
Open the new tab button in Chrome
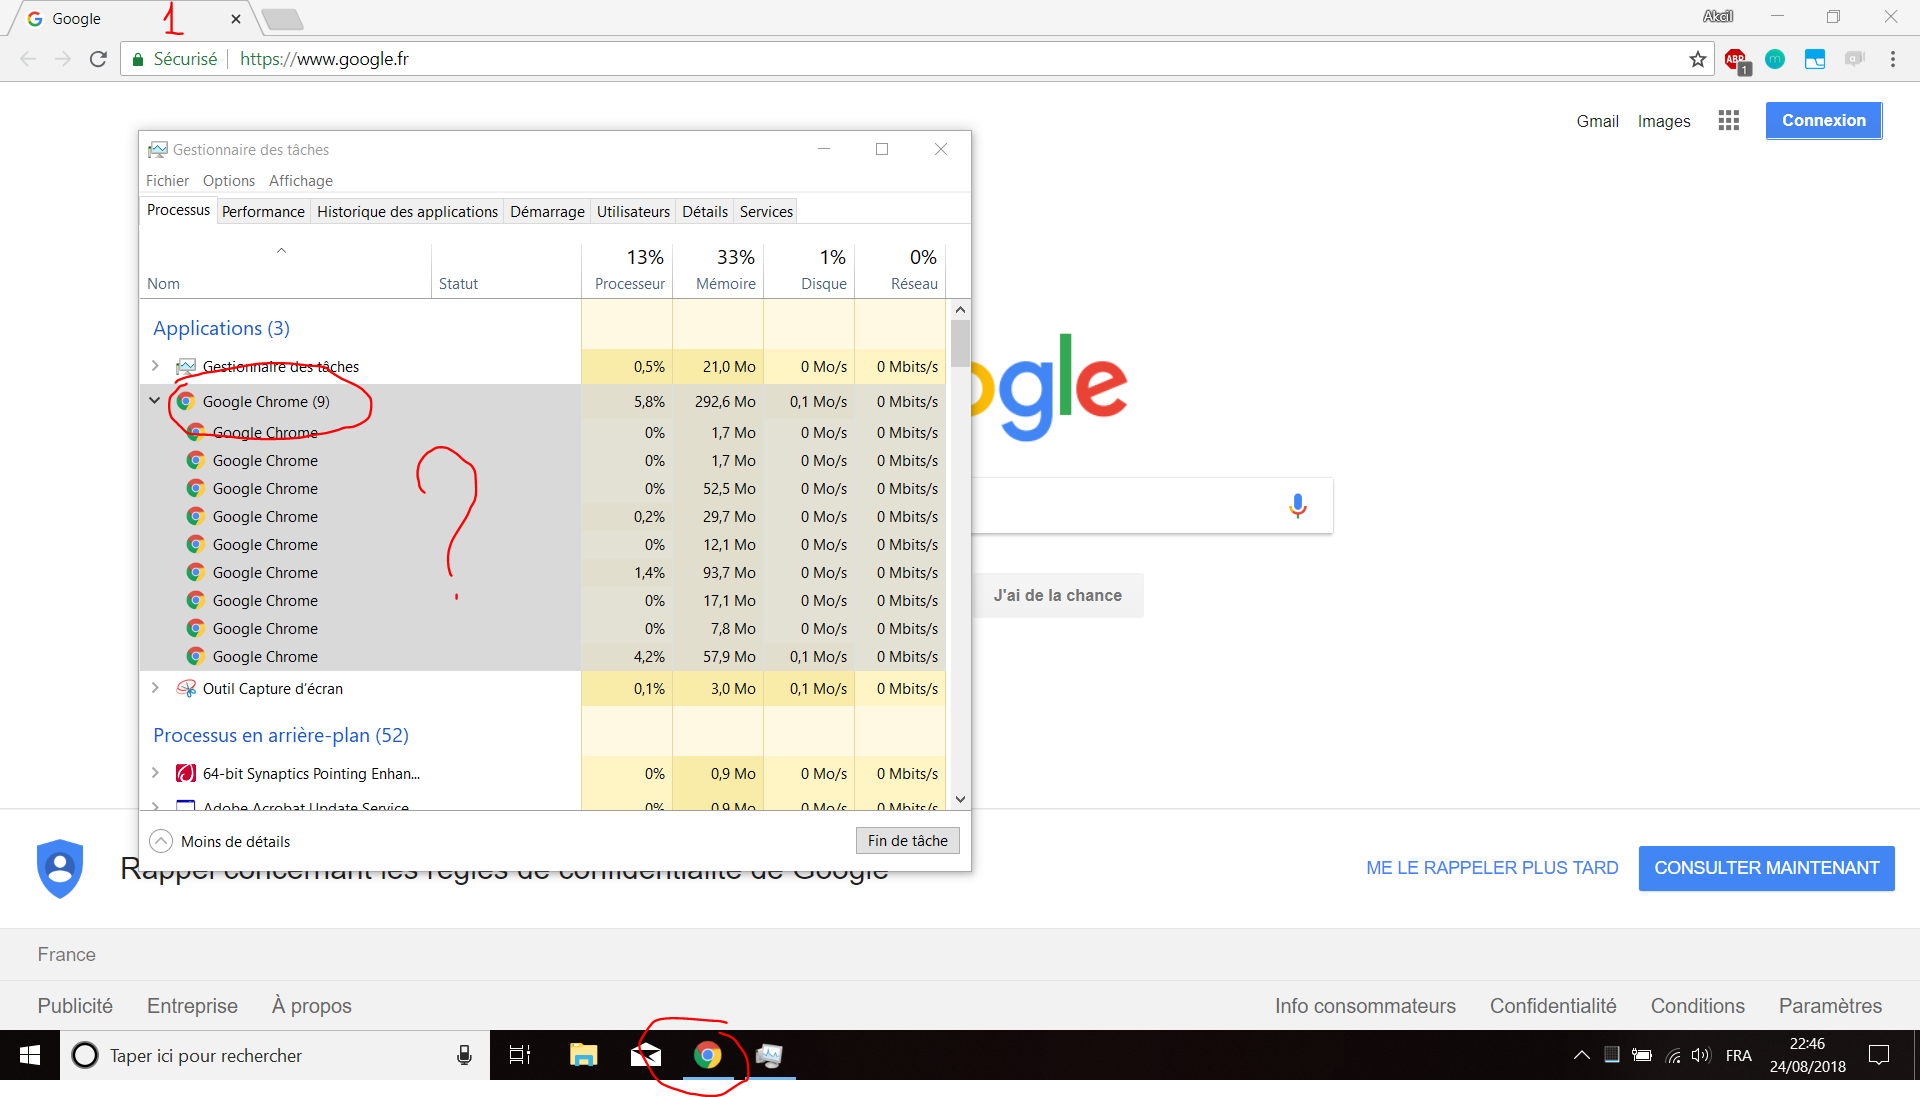(282, 19)
